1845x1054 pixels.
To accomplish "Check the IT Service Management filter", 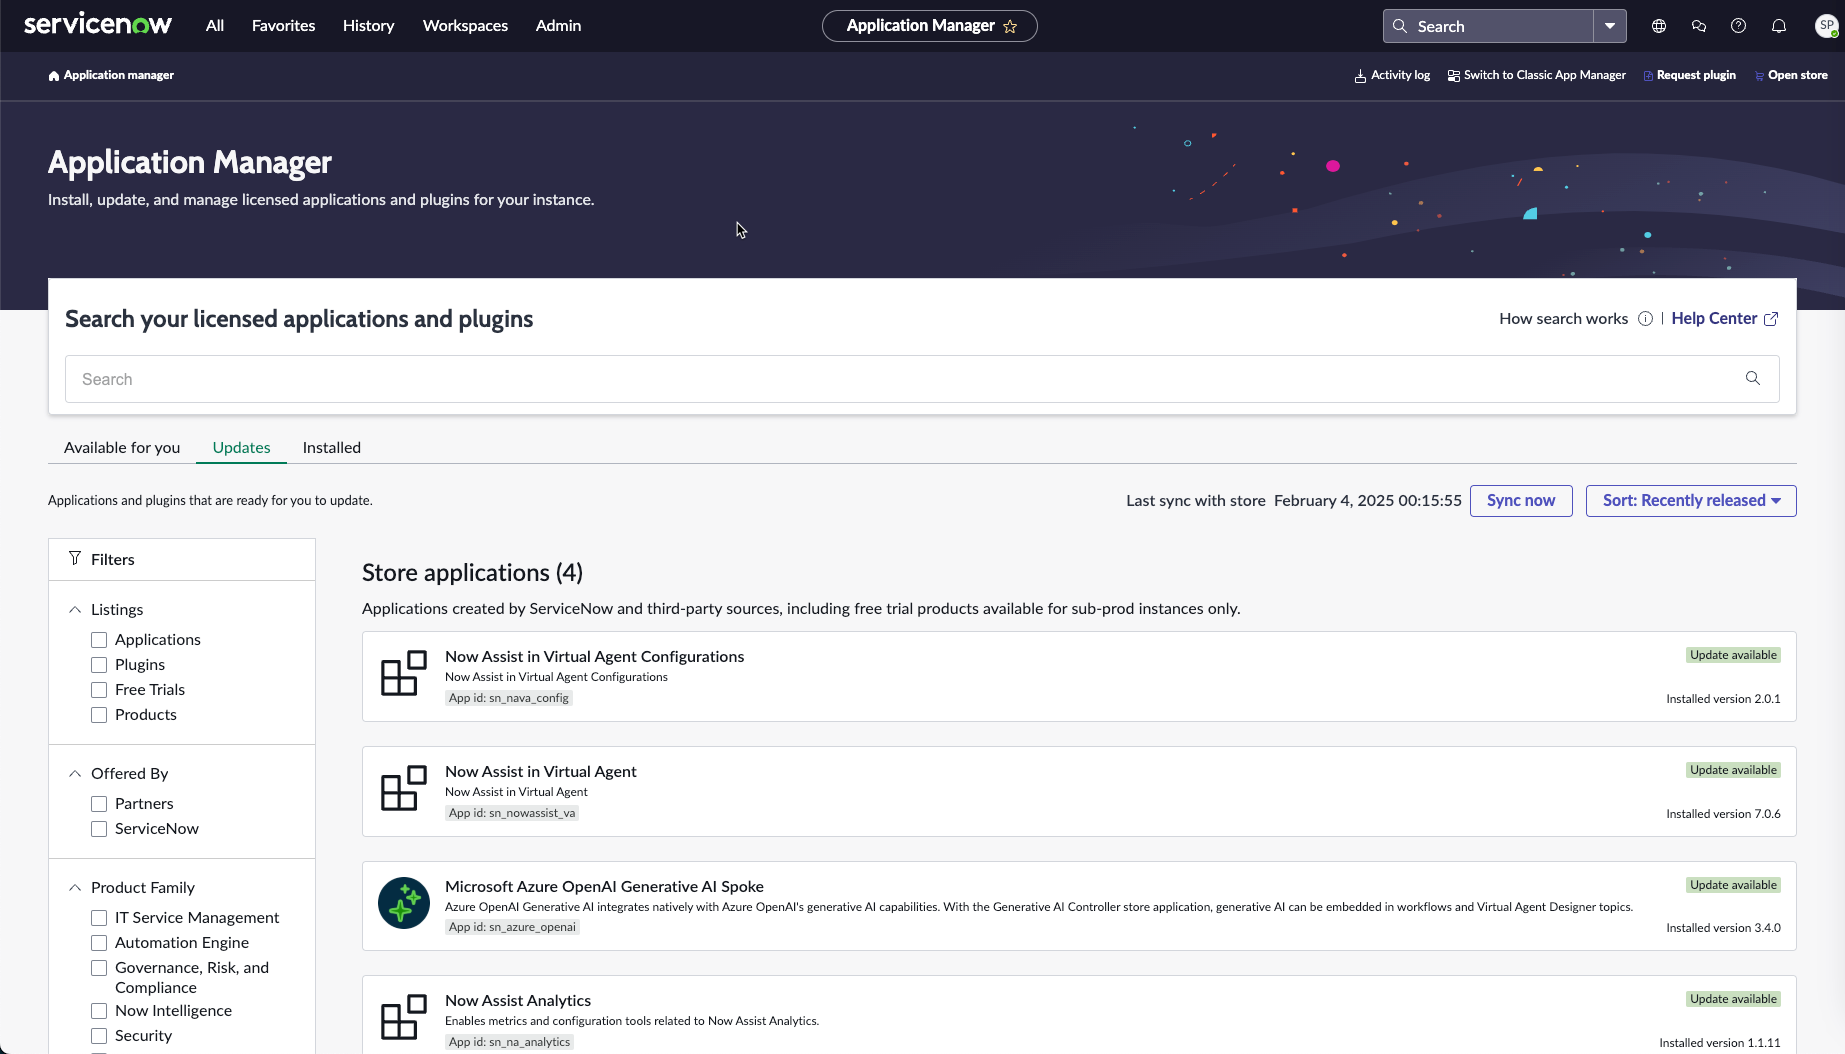I will (x=99, y=918).
